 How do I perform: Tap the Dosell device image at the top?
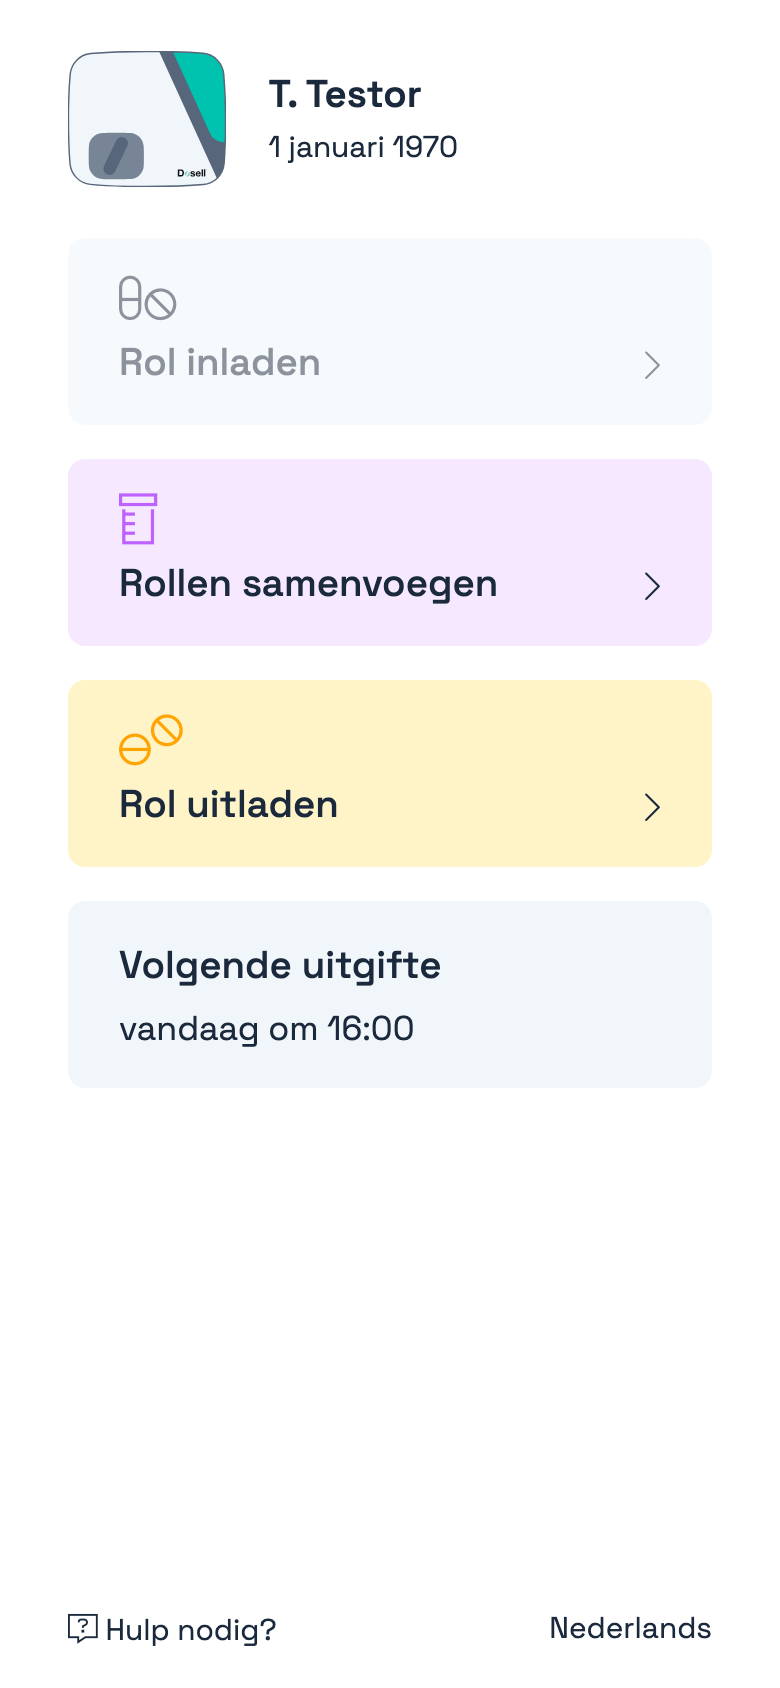point(146,118)
